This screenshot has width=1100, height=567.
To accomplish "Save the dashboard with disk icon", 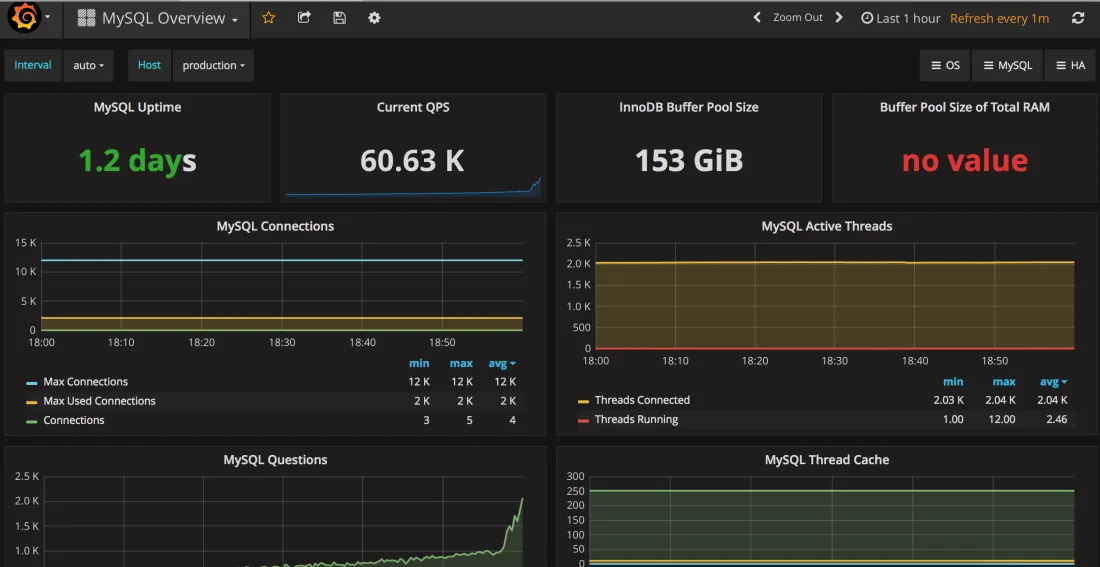I will point(340,18).
